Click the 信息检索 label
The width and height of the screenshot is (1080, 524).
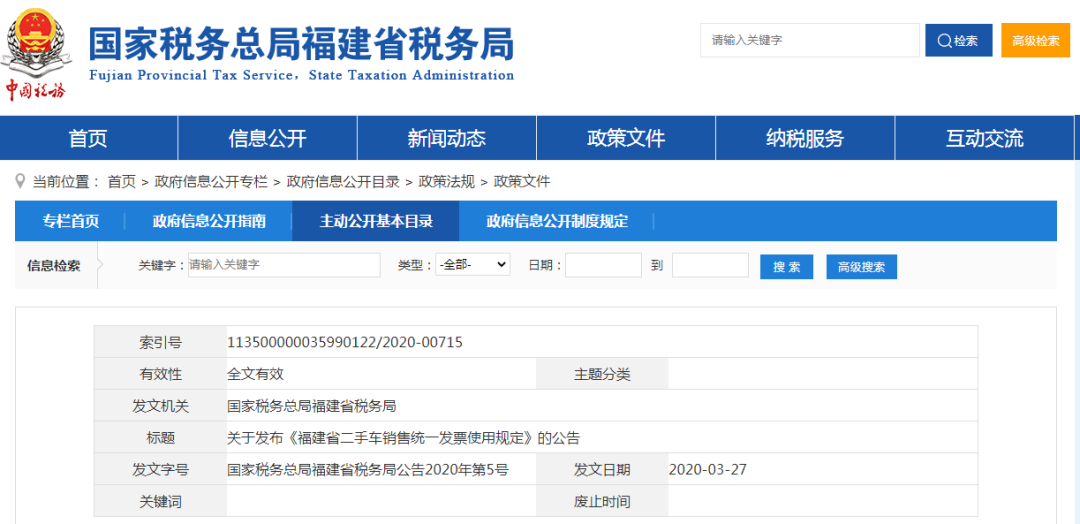[x=53, y=266]
